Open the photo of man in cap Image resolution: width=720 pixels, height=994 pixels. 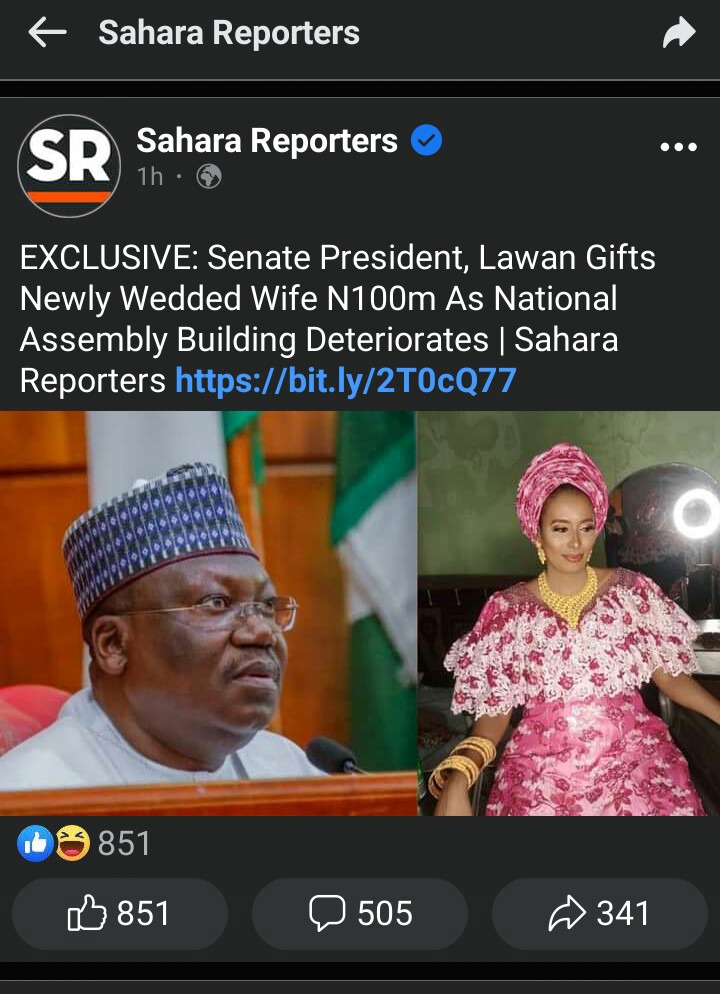[209, 613]
